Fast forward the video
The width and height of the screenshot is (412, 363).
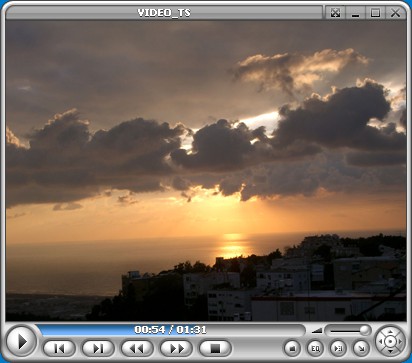[177, 349]
